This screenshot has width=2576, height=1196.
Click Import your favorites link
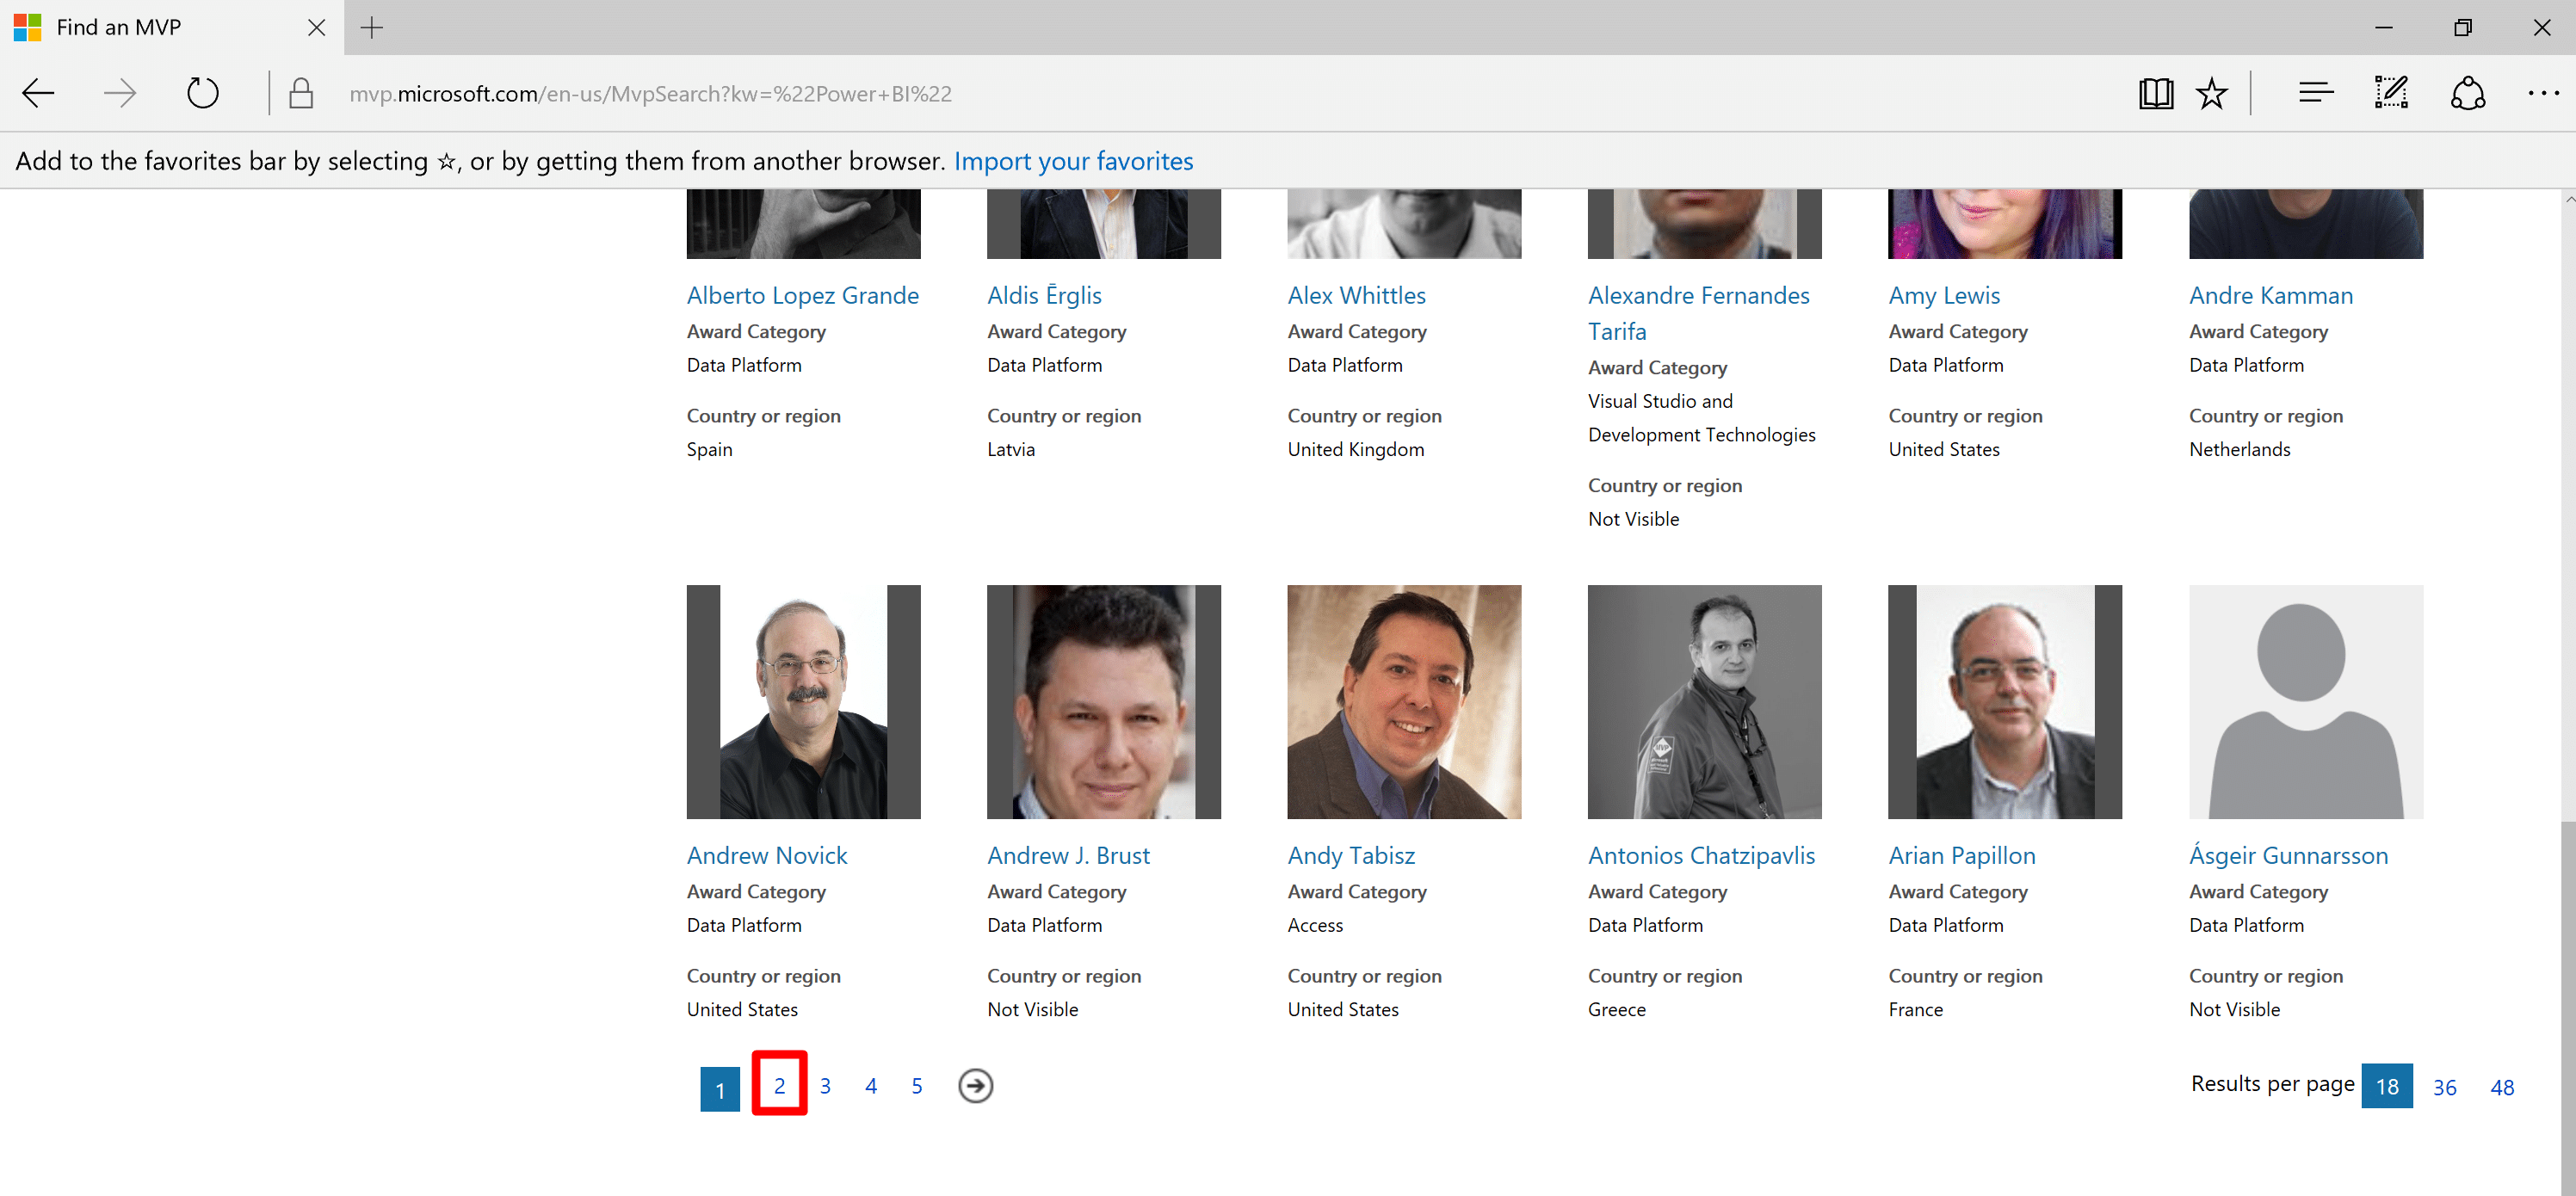pos(1073,161)
